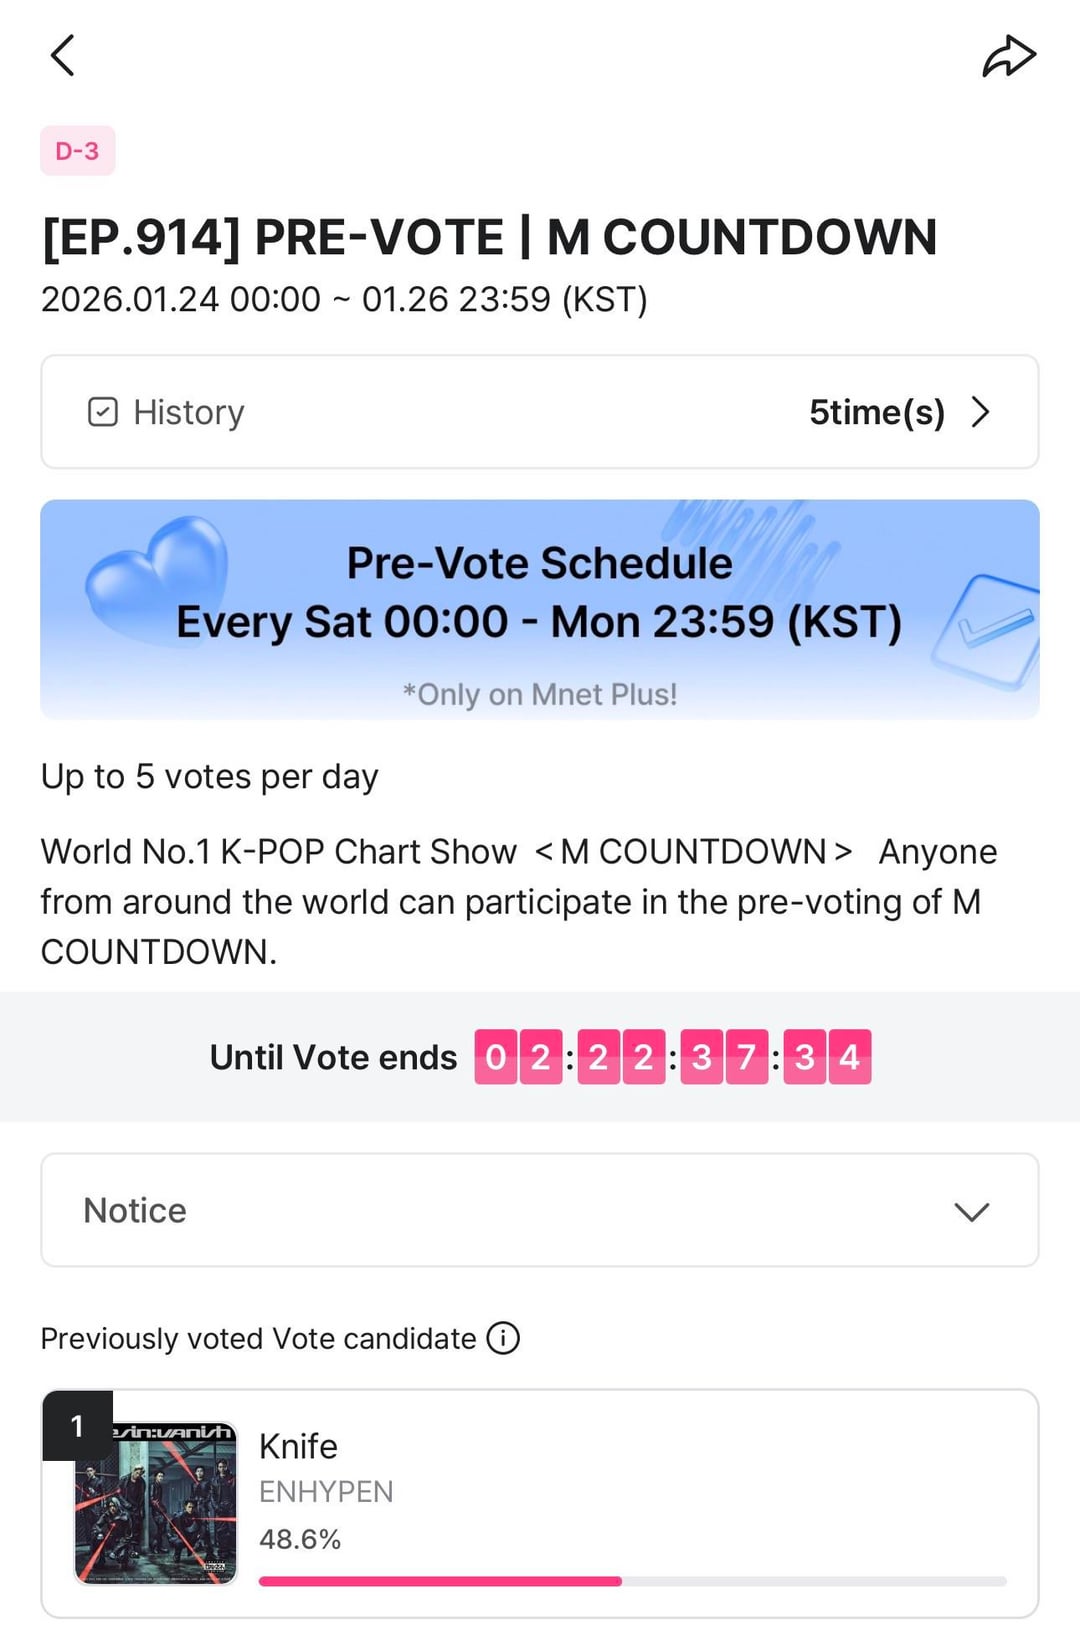1080x1635 pixels.
Task: Click the pink vote percentage progress bar
Action: coord(440,1581)
